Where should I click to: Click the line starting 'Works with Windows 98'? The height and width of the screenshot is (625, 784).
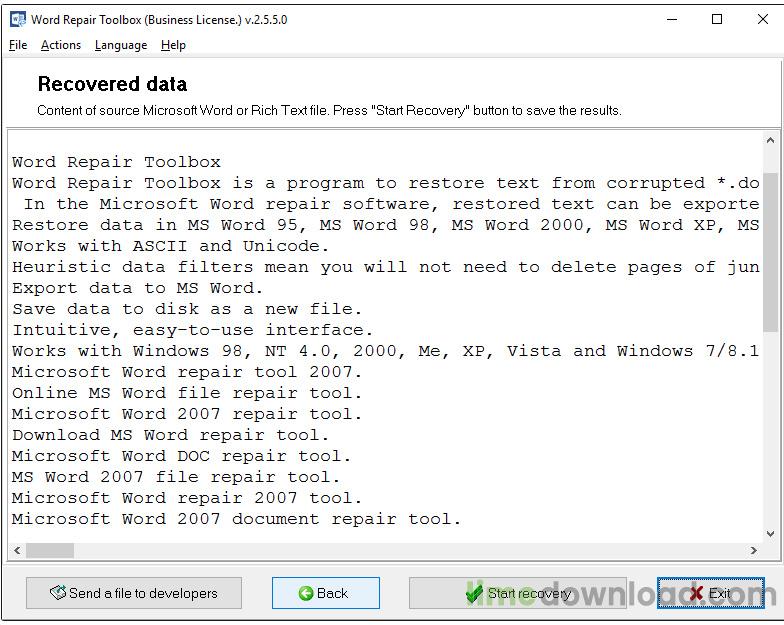point(386,351)
